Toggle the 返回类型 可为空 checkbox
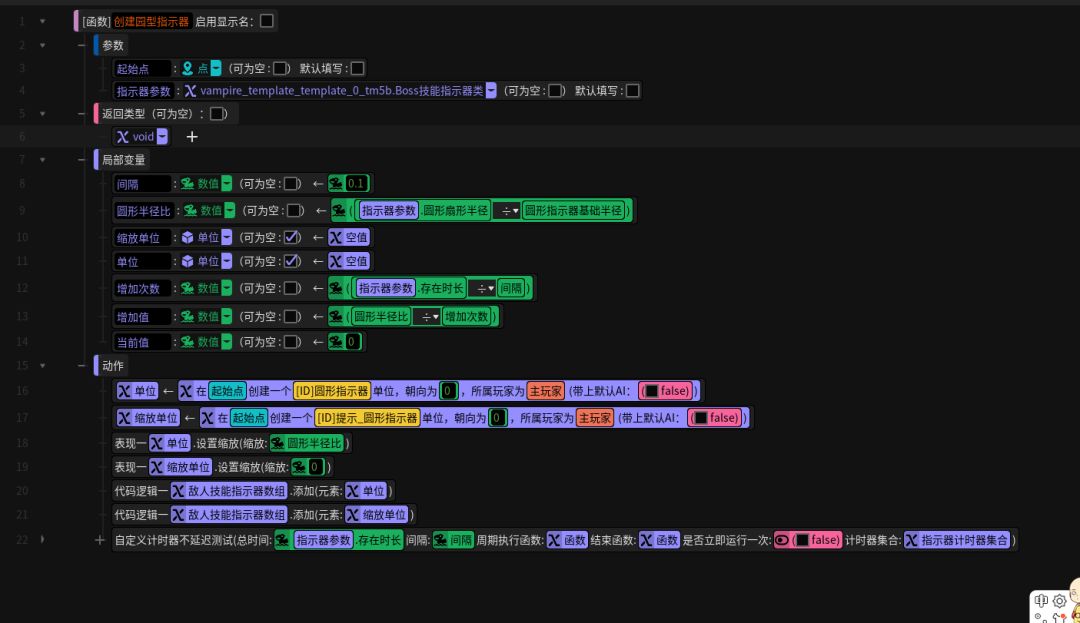Screen dimensions: 1080x623 pyautogui.click(x=217, y=114)
